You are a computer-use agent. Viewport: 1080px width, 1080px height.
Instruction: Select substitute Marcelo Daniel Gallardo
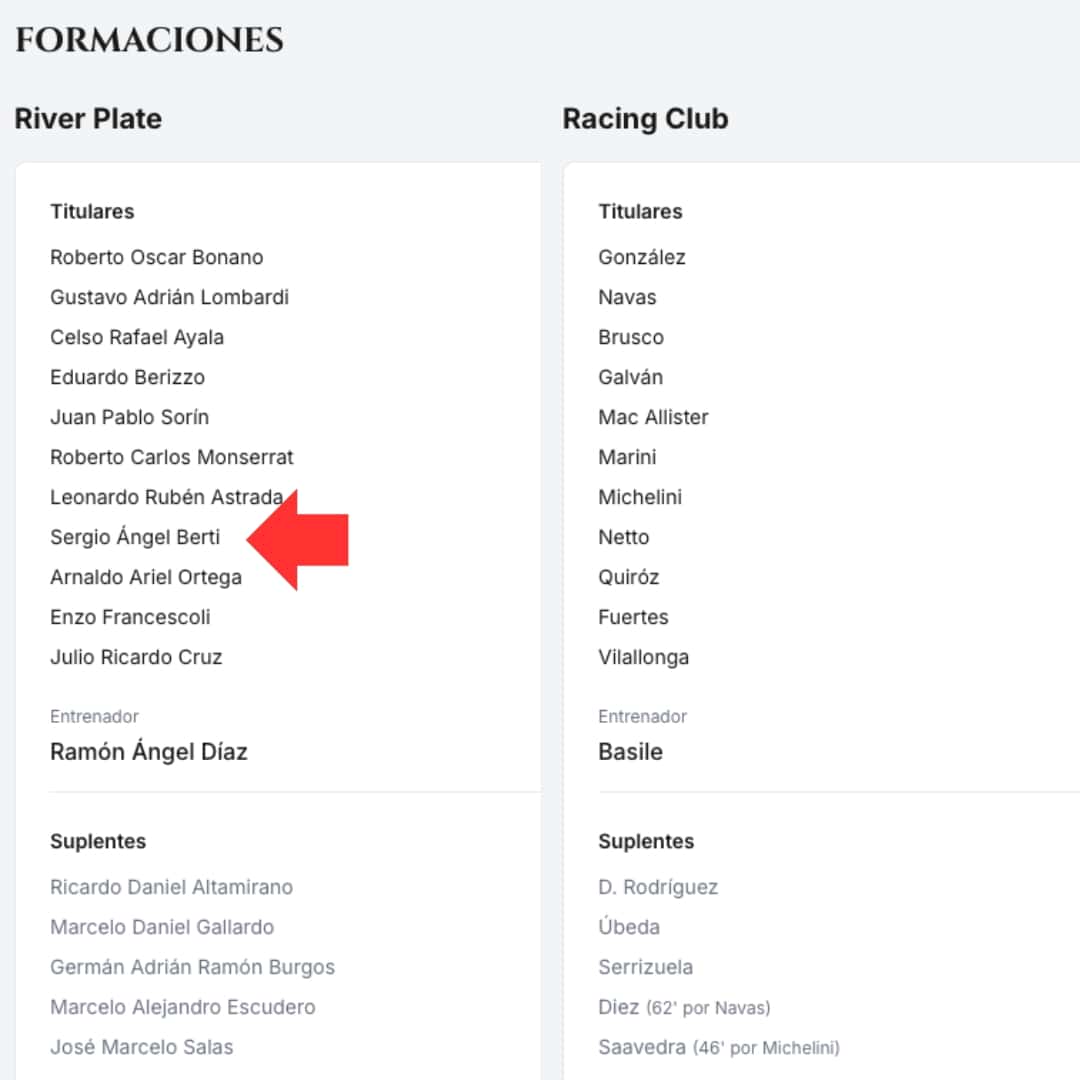pos(162,928)
